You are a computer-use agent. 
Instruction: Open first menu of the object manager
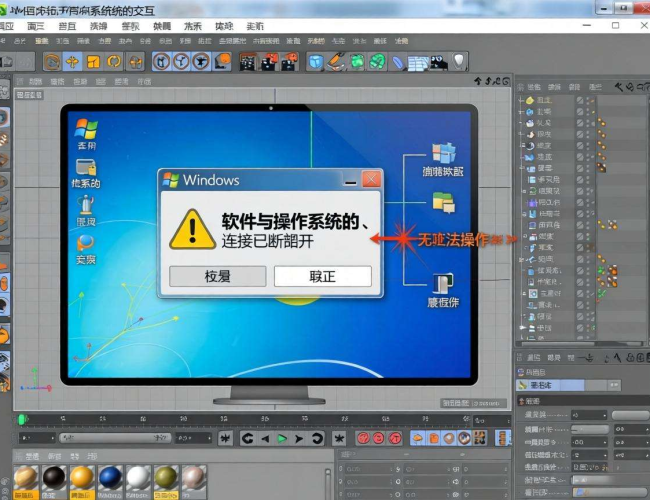(x=534, y=87)
